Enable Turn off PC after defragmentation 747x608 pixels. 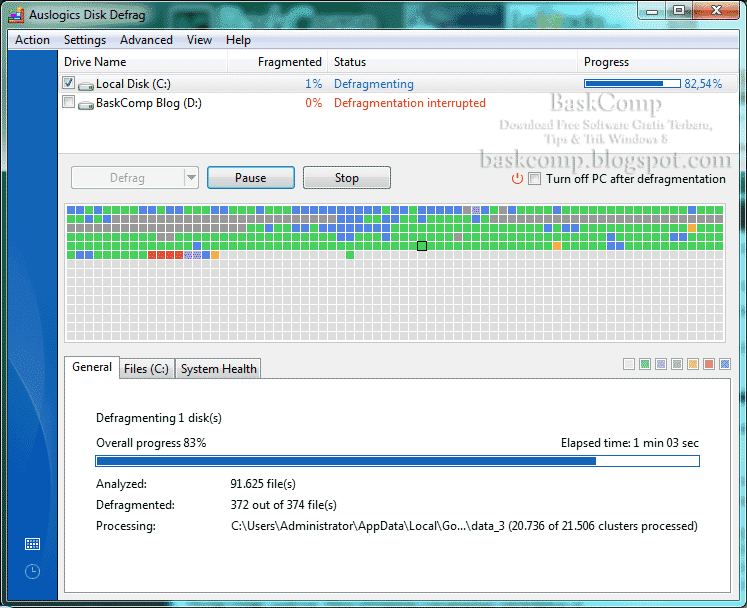pyautogui.click(x=535, y=179)
